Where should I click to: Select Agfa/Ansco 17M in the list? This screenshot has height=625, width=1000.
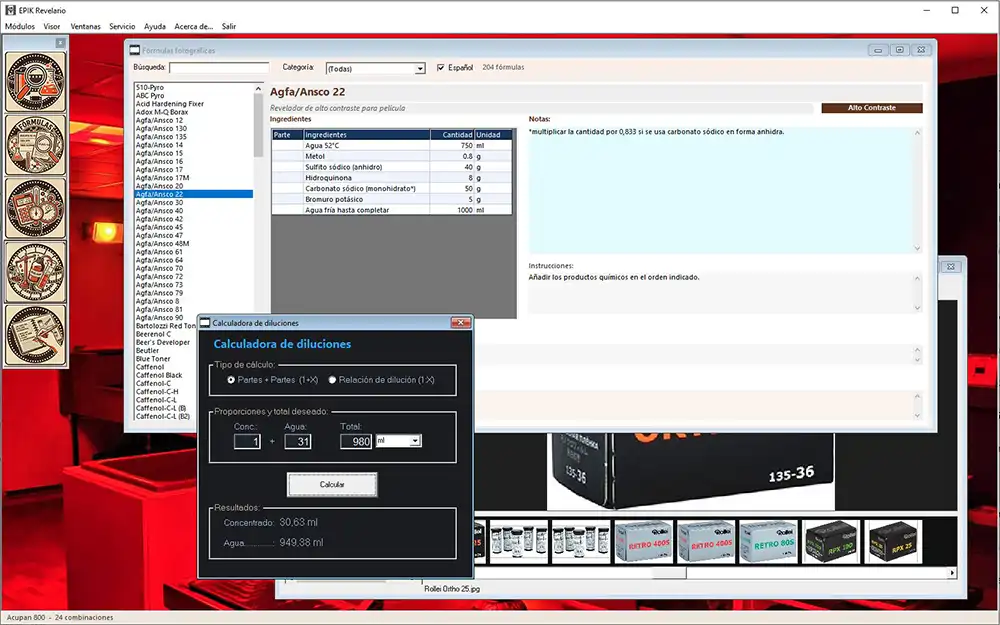click(x=162, y=178)
